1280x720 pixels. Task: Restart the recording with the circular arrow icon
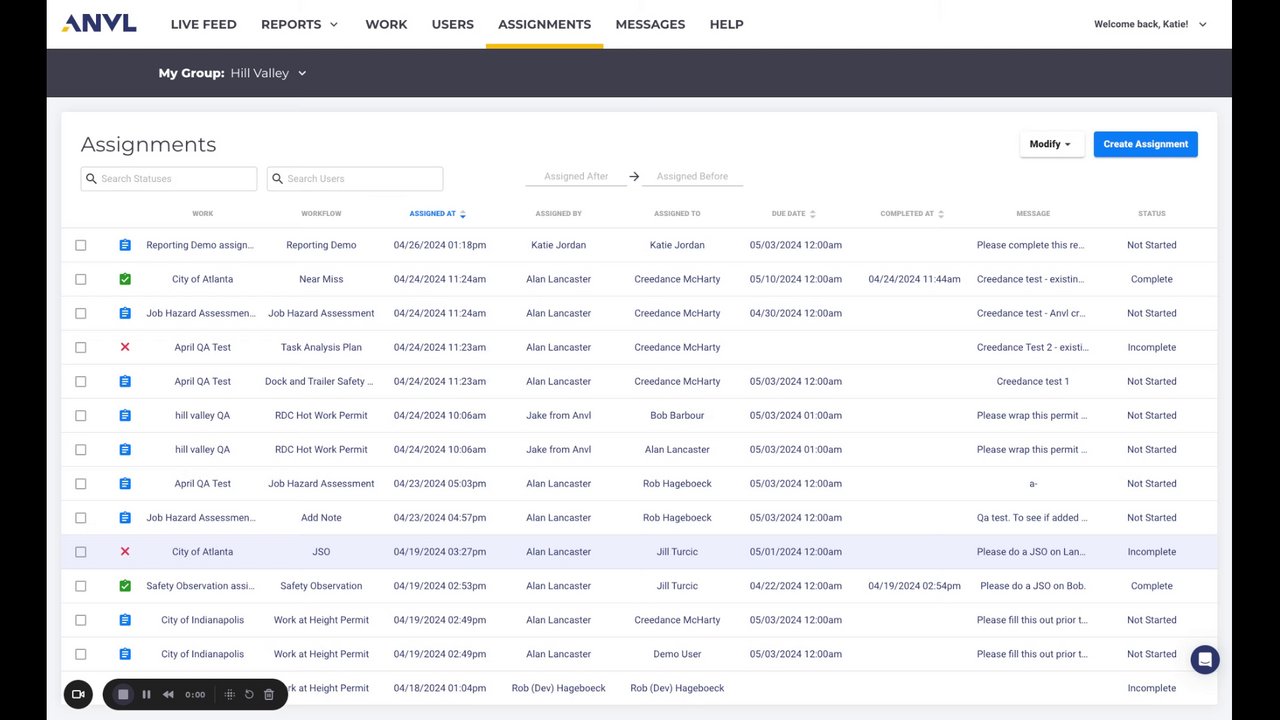(x=249, y=694)
